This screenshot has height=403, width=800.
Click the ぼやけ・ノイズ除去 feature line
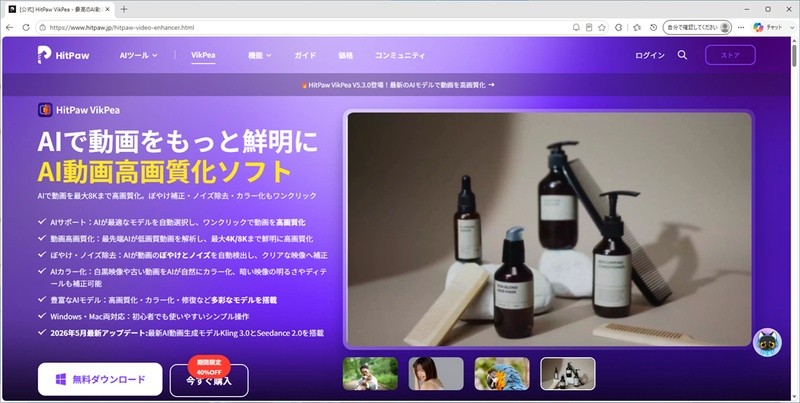[x=189, y=255]
